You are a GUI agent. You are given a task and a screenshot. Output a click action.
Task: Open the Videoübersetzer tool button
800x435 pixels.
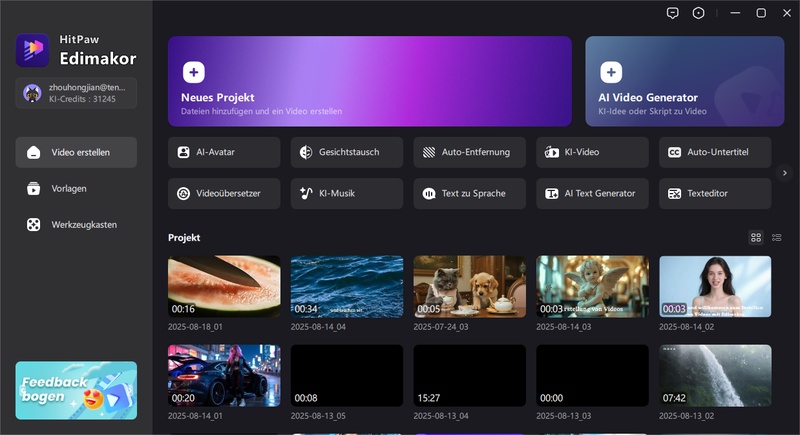click(x=224, y=193)
